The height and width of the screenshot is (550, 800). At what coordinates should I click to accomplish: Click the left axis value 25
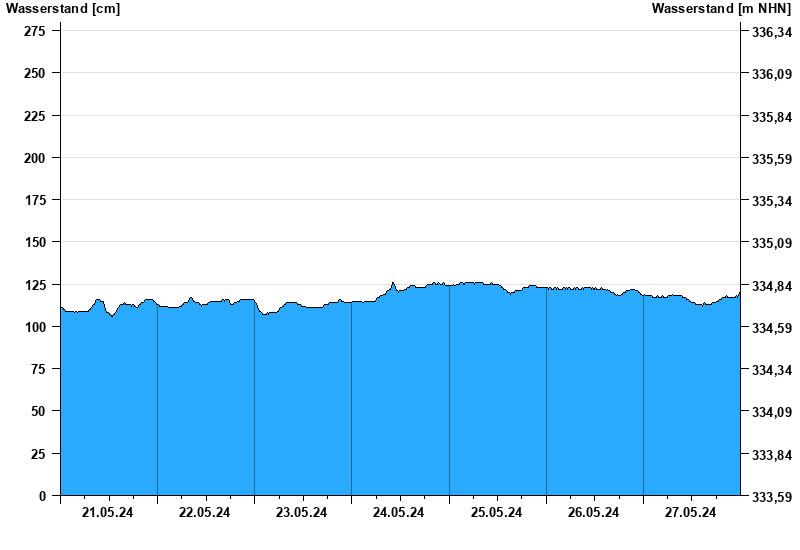[x=38, y=454]
